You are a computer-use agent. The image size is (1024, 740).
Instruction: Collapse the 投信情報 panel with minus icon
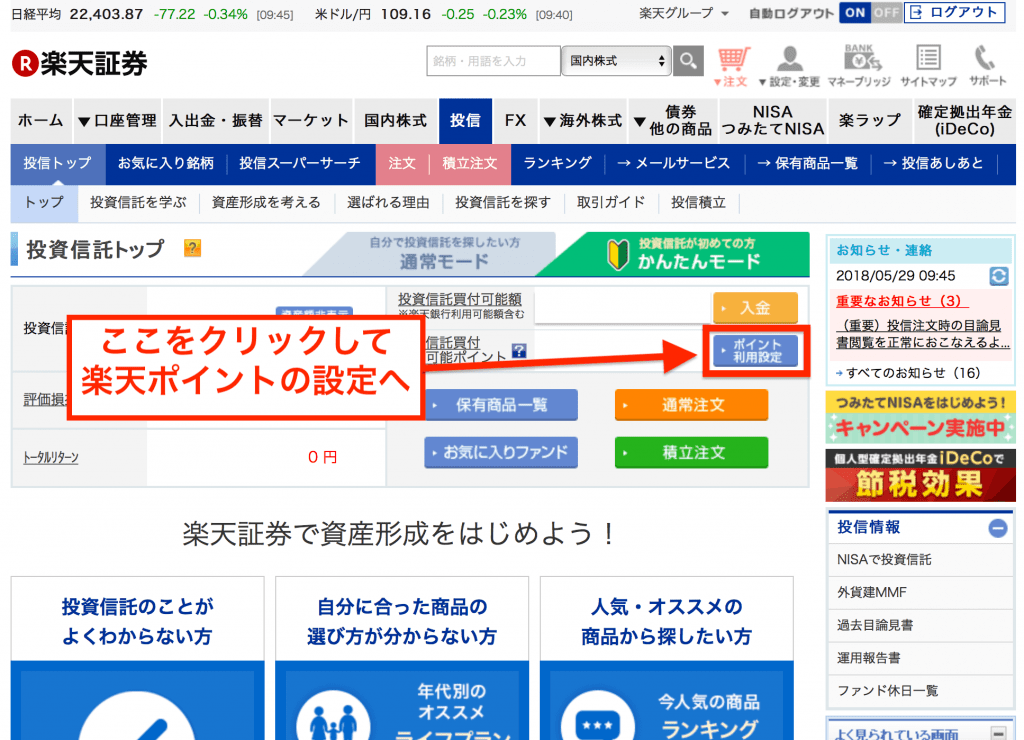(997, 528)
